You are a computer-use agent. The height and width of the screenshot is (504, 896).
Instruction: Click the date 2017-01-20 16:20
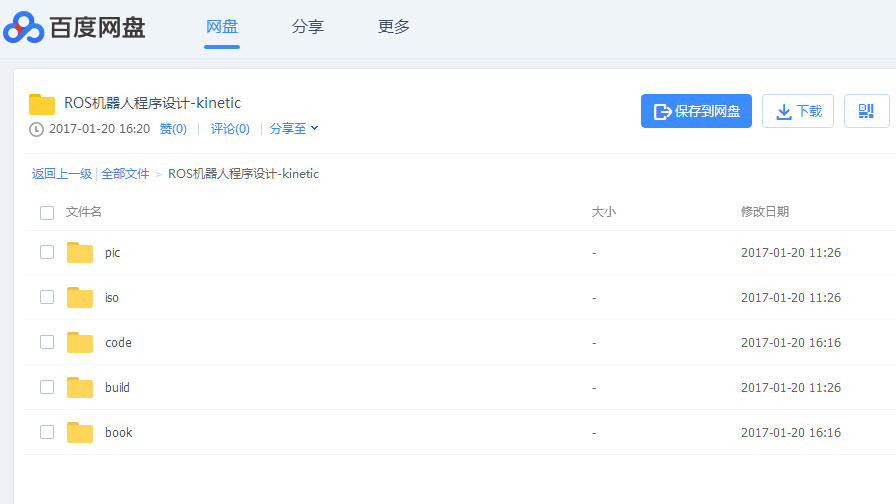[99, 129]
